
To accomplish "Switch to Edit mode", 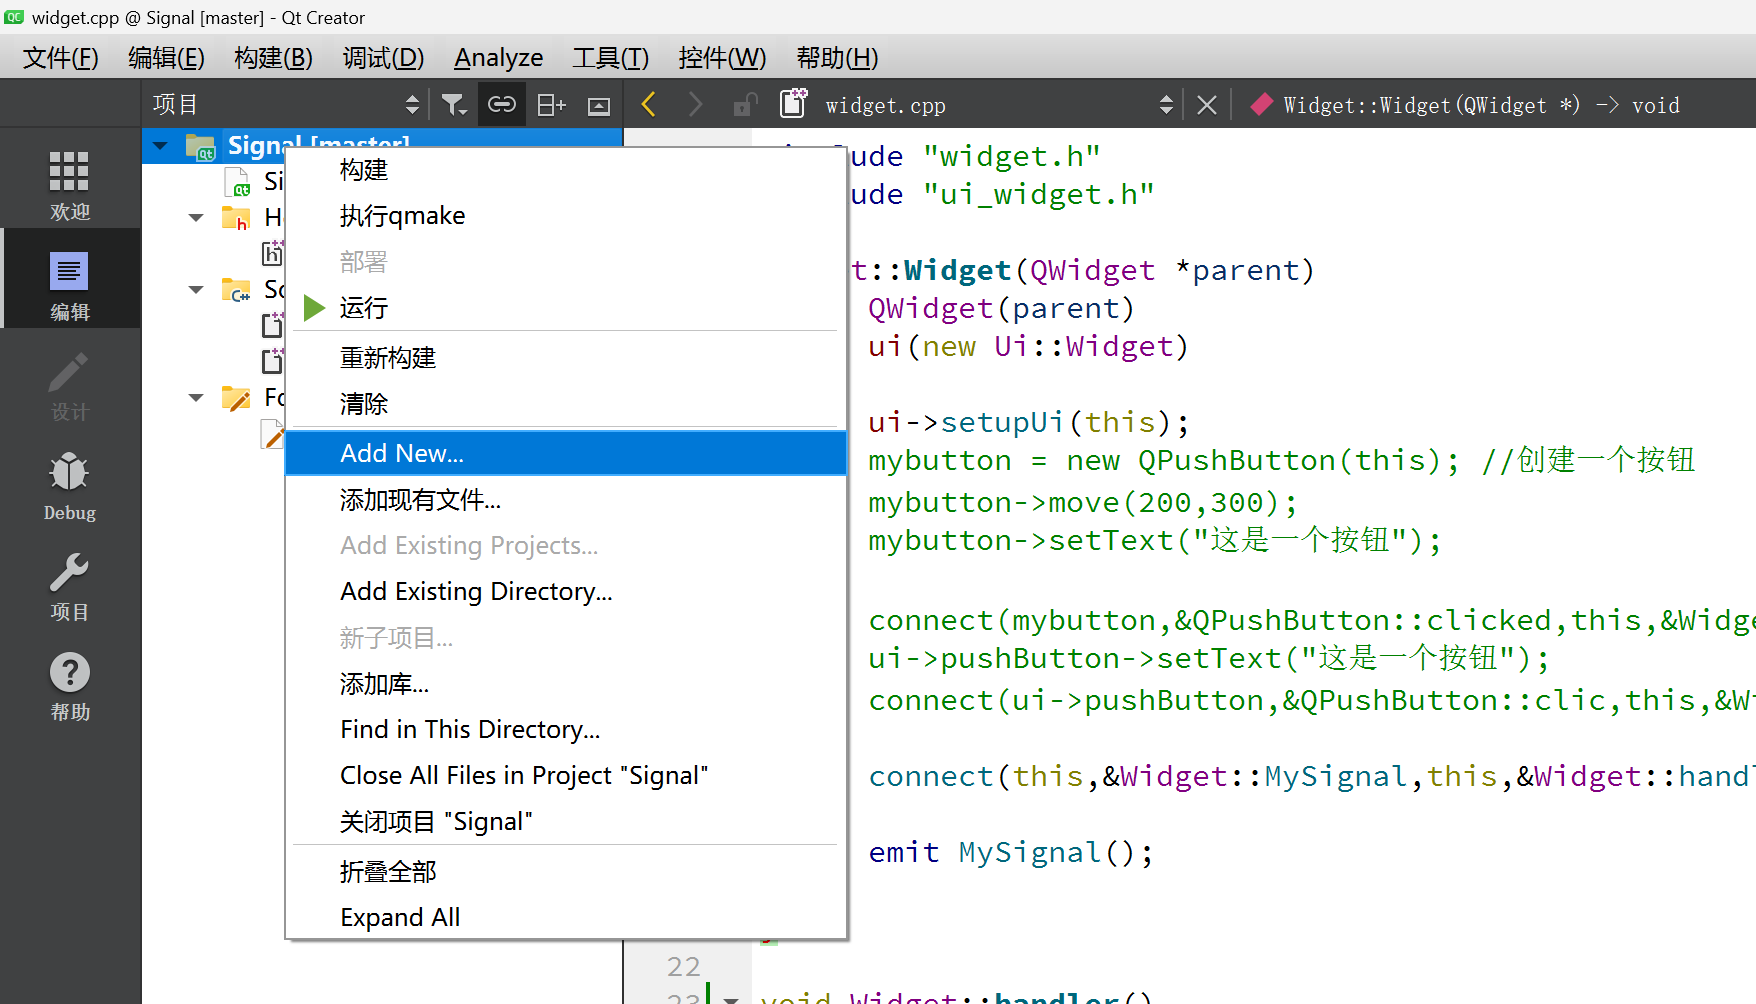I will [69, 286].
